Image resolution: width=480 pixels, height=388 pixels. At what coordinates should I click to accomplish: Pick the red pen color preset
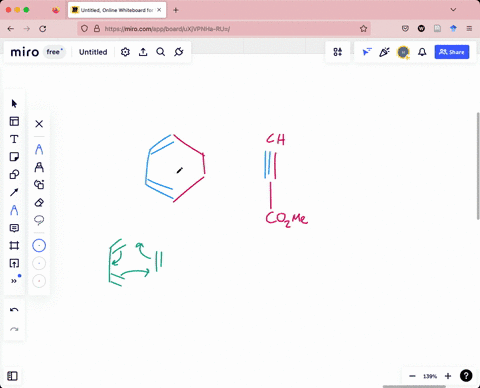pos(39,281)
